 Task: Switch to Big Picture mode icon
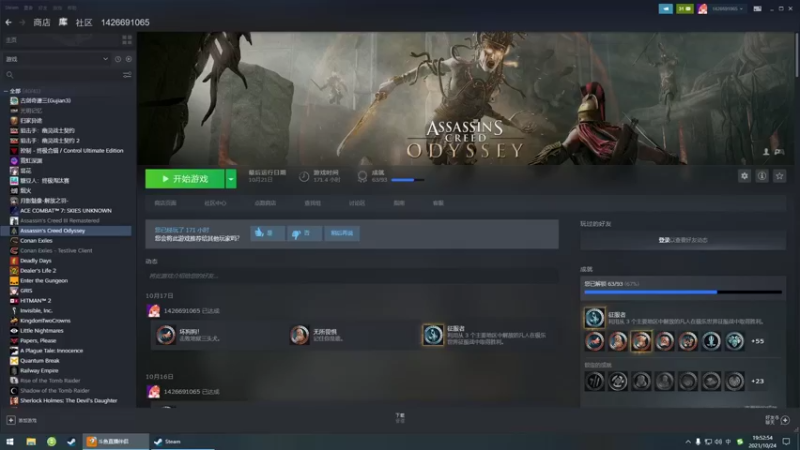click(x=757, y=9)
